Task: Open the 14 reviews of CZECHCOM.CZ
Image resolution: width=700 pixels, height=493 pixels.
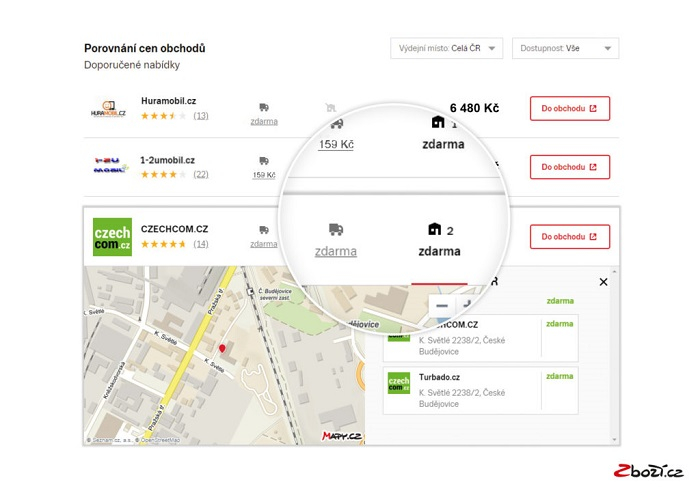Action: (x=201, y=244)
